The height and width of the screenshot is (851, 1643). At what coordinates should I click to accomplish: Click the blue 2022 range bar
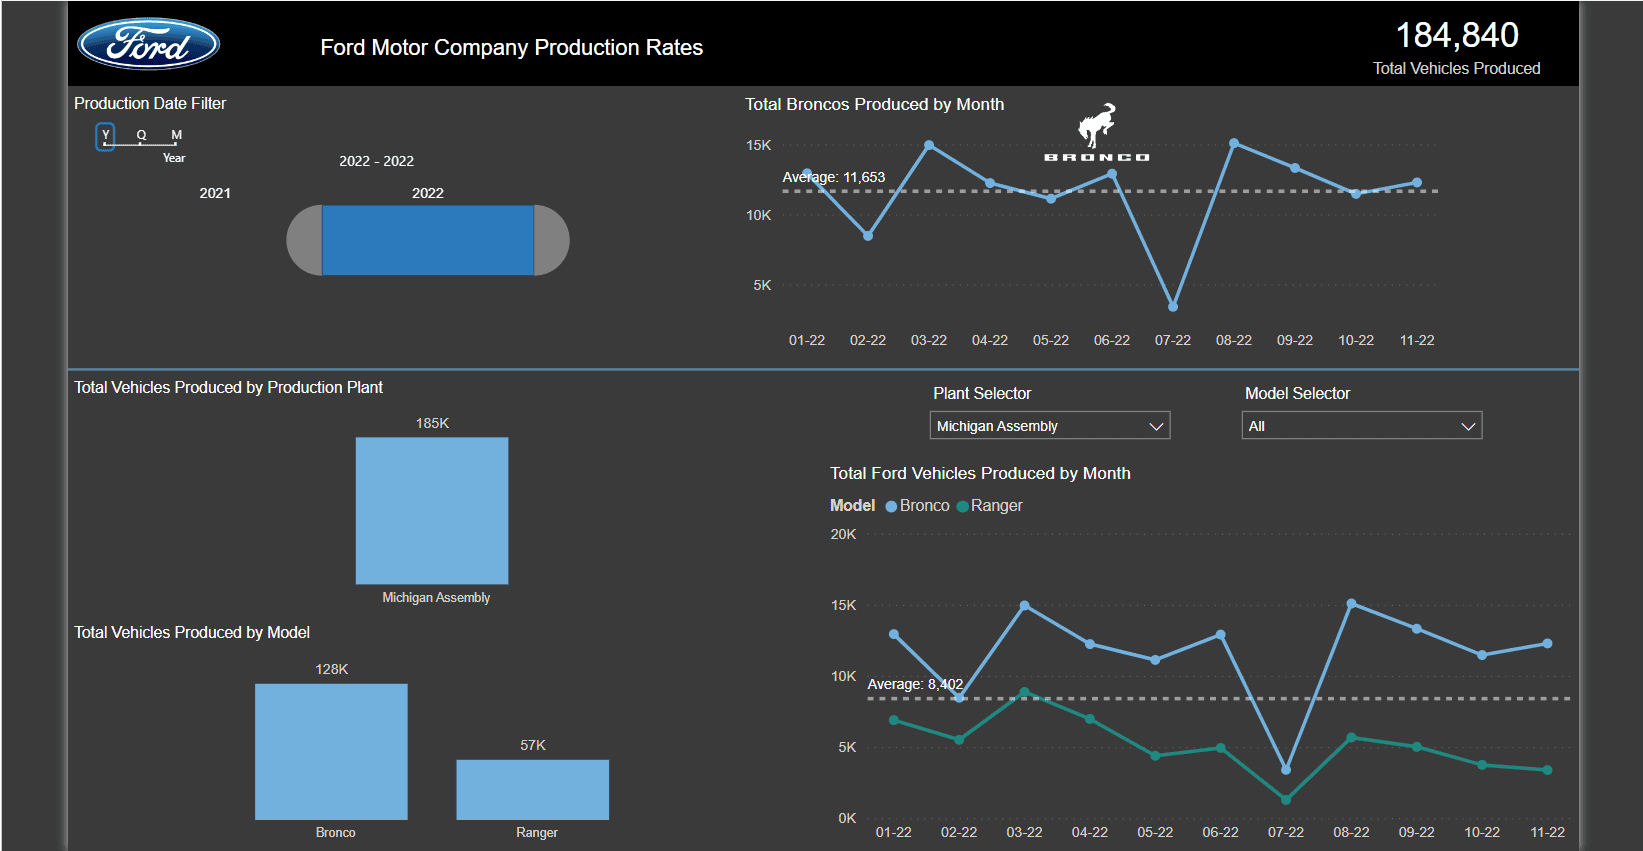click(428, 240)
